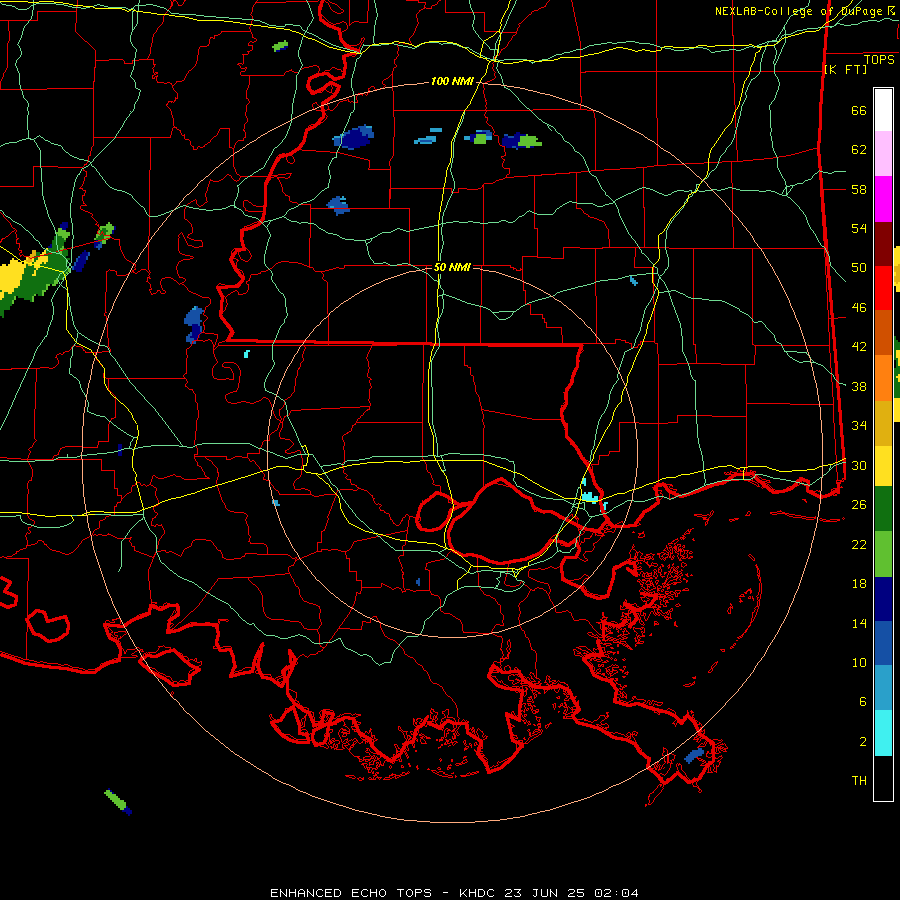900x900 pixels.
Task: Select the navy blue legend swatch
Action: tap(883, 599)
